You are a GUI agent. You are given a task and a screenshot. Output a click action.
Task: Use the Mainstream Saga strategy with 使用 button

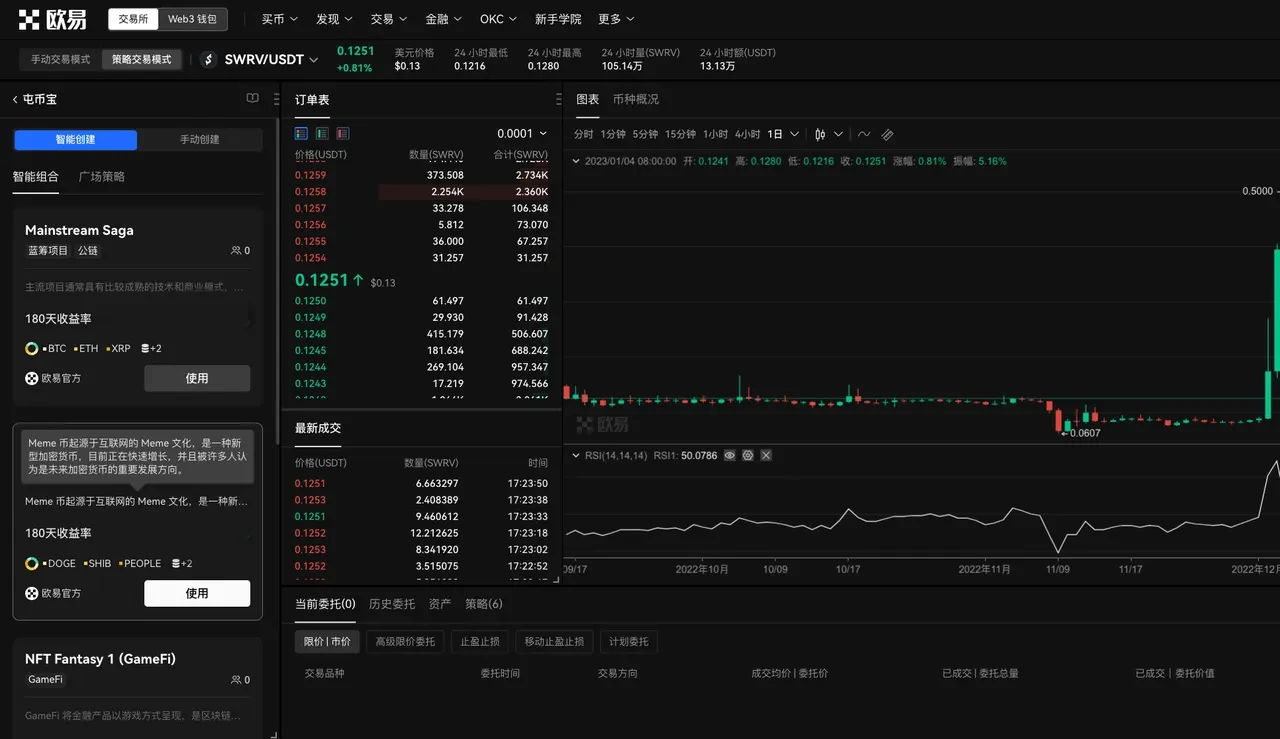click(x=197, y=378)
